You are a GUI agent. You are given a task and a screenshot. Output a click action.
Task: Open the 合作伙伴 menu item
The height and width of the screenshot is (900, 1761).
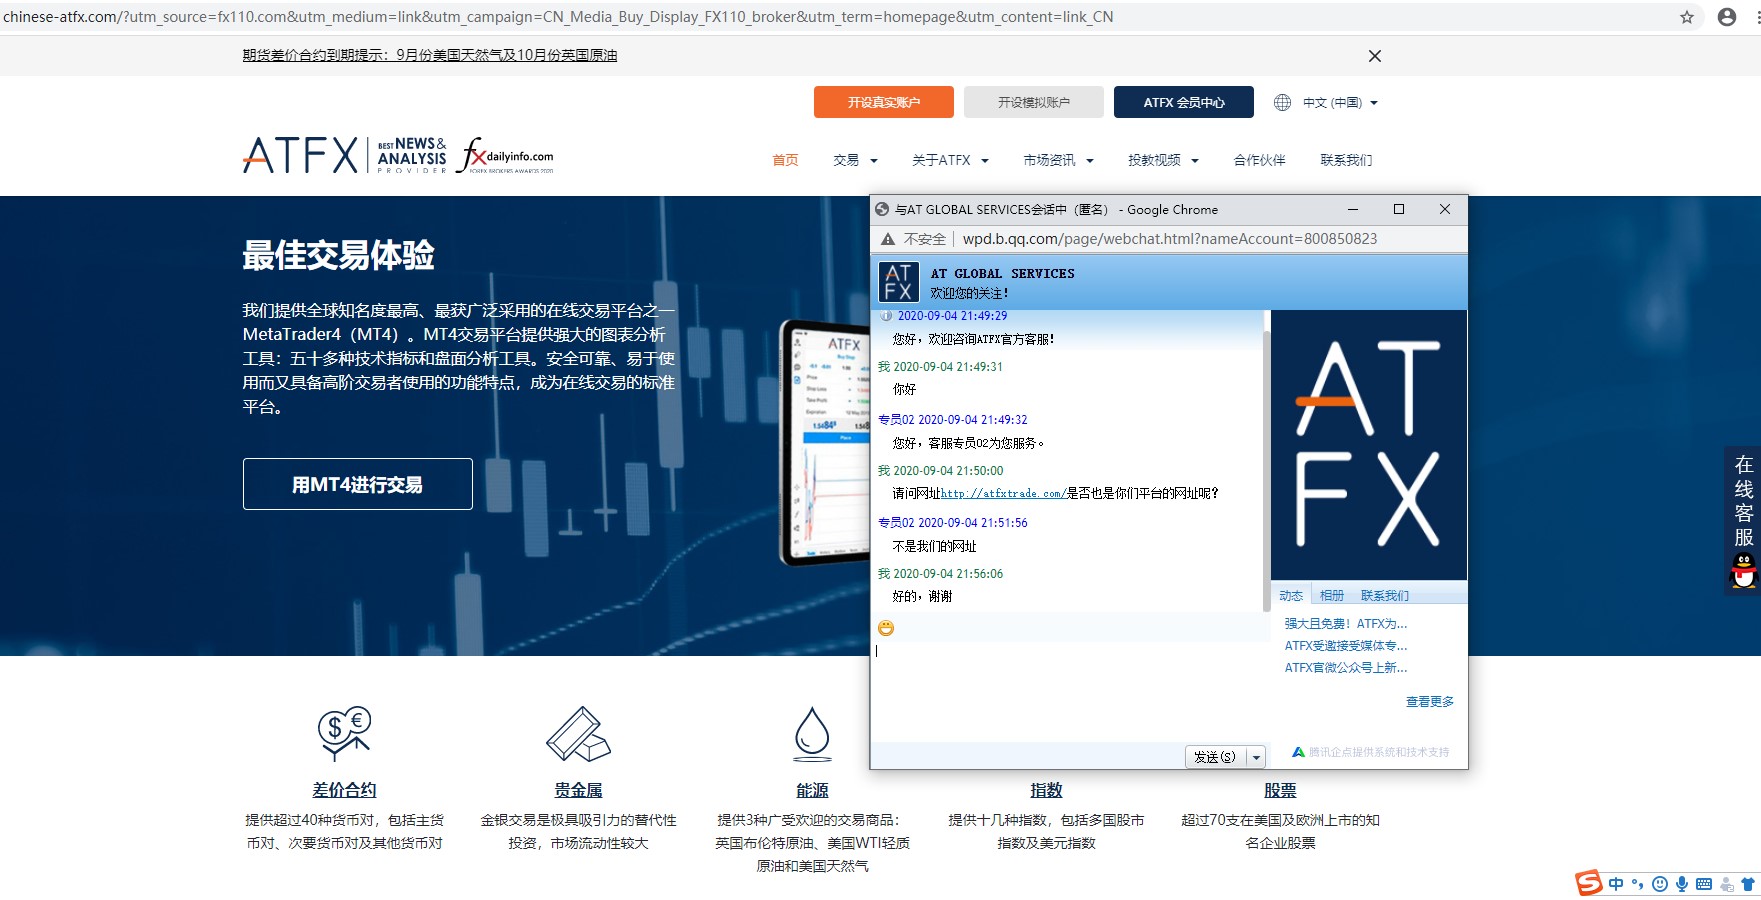click(1259, 160)
